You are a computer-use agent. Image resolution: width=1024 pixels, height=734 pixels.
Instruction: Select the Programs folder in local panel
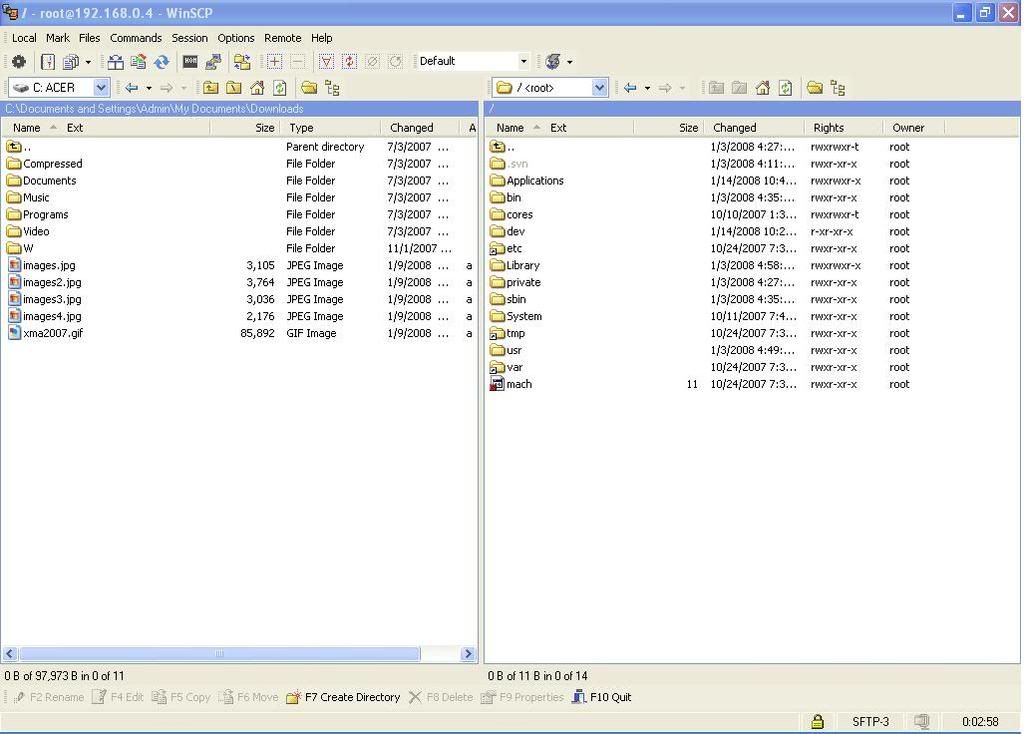pos(37,215)
